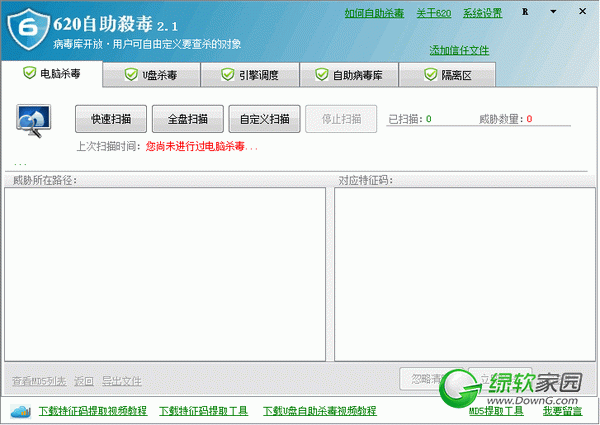Click the computer scan magnifier icon
Screen dimensions: 600x425
point(33,121)
